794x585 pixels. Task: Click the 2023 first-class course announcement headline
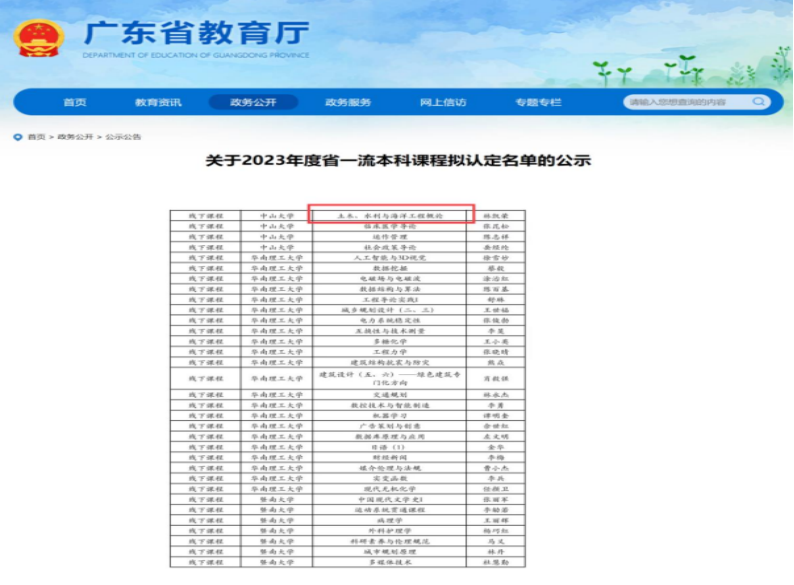click(398, 161)
